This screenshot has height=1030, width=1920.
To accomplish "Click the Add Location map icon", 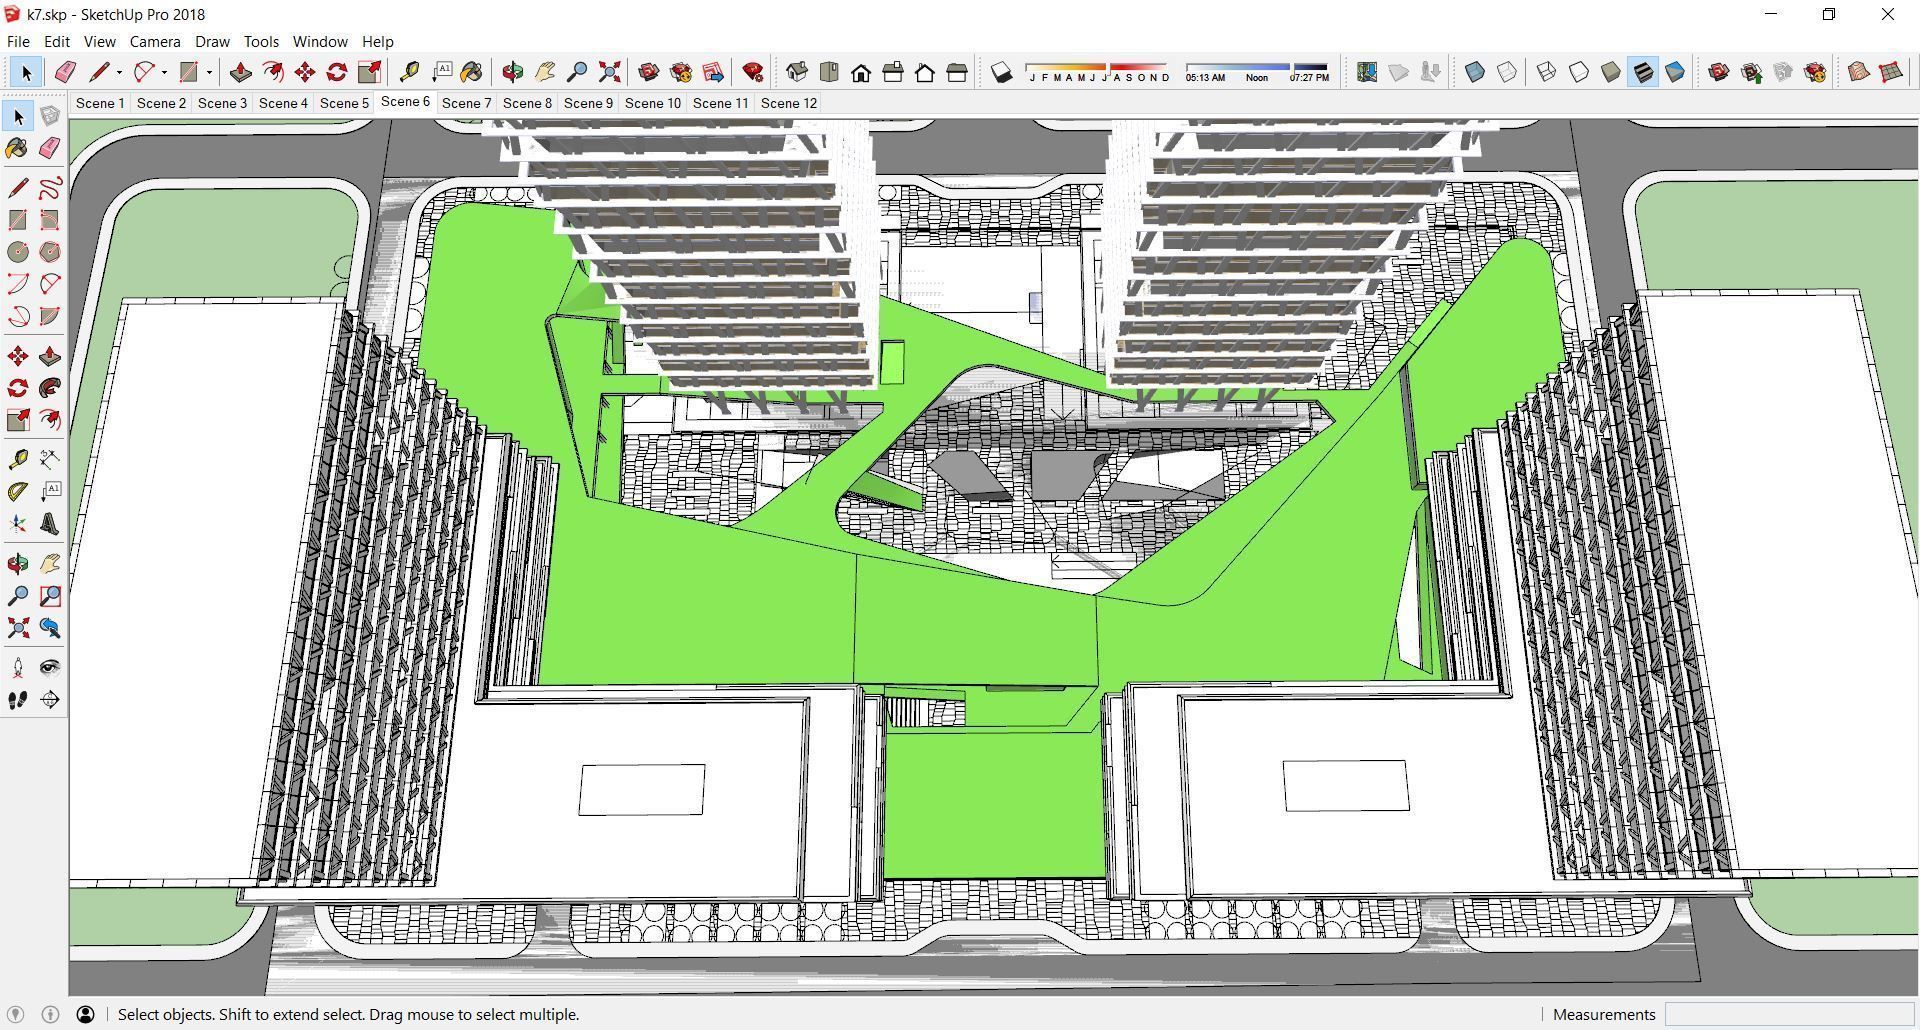I will [1367, 72].
